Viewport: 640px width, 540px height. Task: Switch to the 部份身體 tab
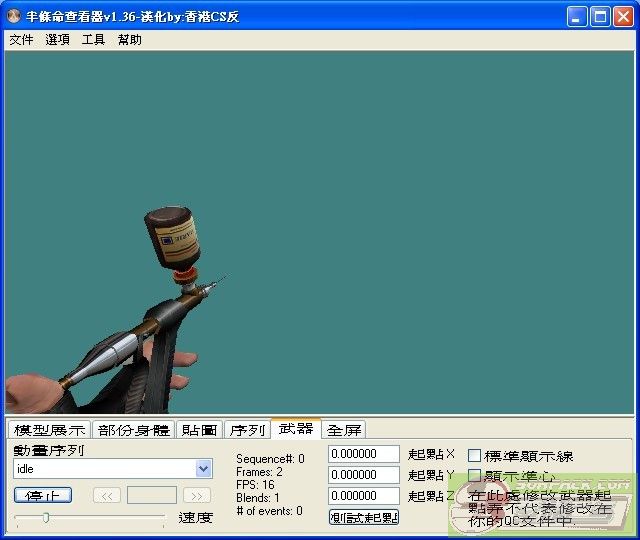pos(134,430)
